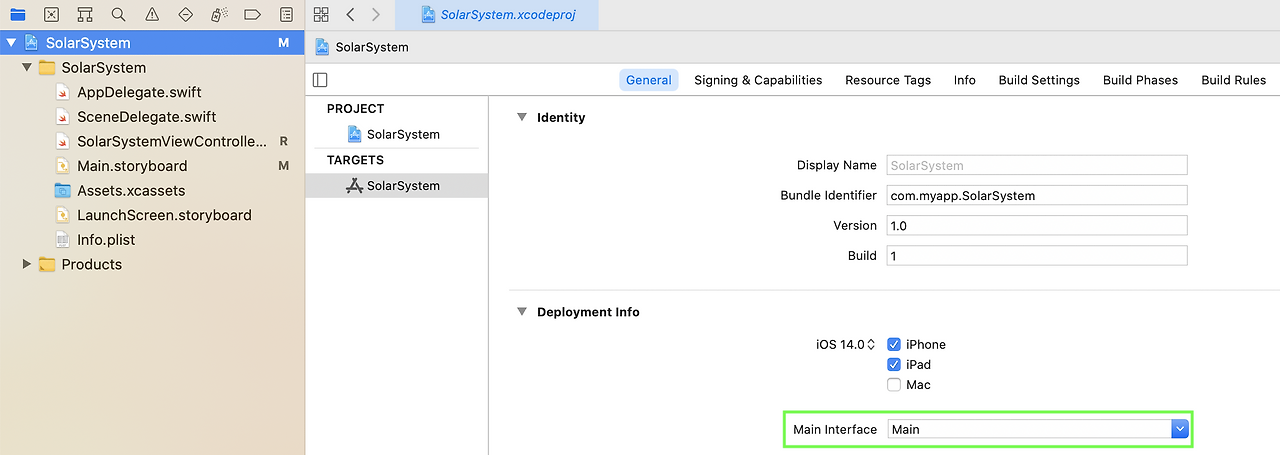Select SolarSystem under PROJECT
1280x455 pixels.
point(403,134)
